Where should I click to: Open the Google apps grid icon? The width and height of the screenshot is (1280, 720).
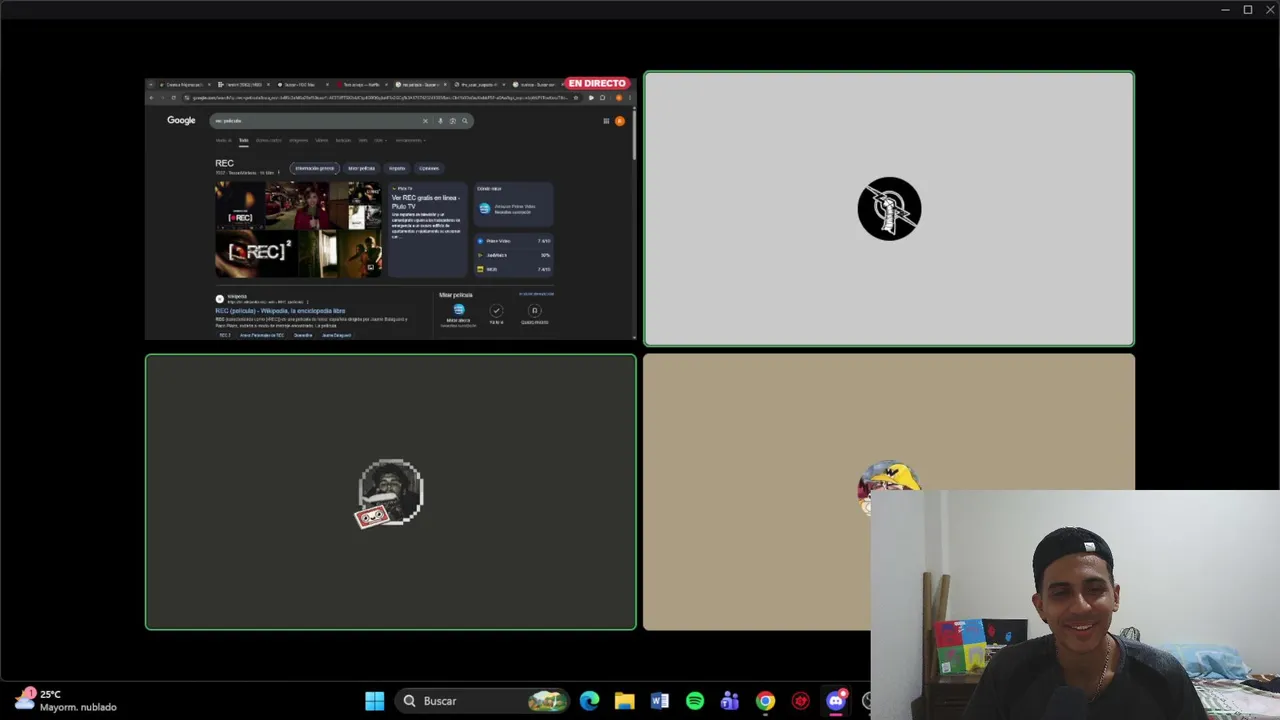pos(606,121)
